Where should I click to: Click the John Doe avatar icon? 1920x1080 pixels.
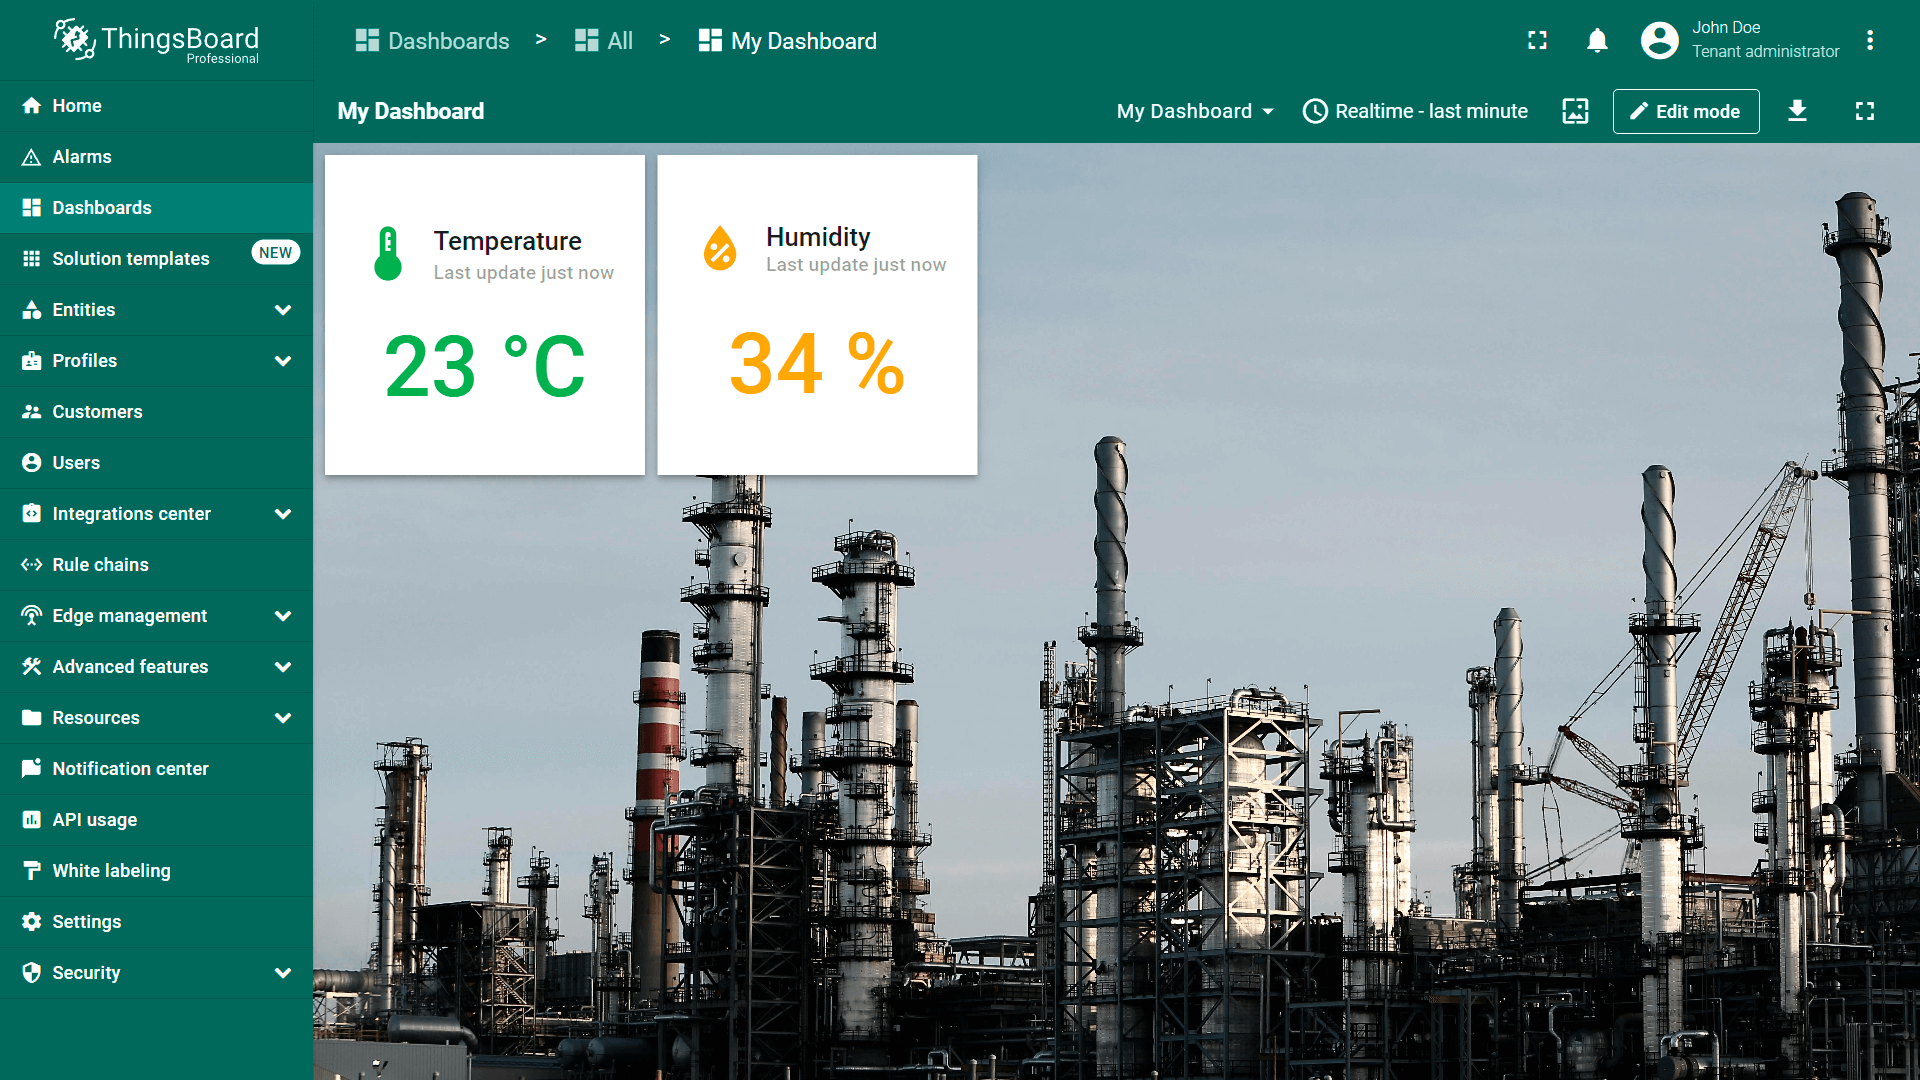1659,41
